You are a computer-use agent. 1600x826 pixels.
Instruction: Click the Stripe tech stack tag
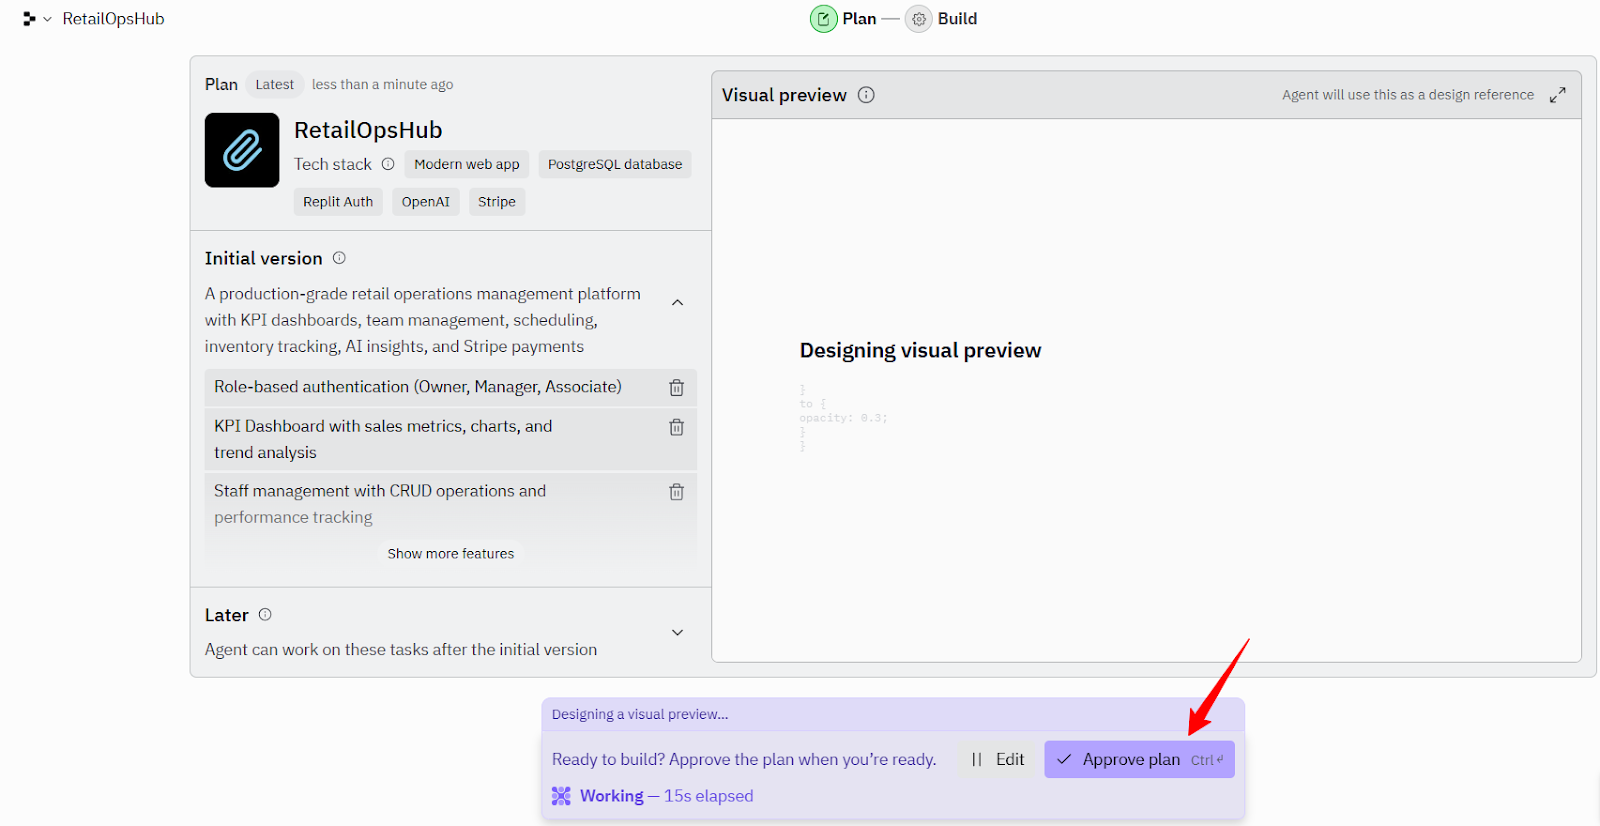coord(497,202)
